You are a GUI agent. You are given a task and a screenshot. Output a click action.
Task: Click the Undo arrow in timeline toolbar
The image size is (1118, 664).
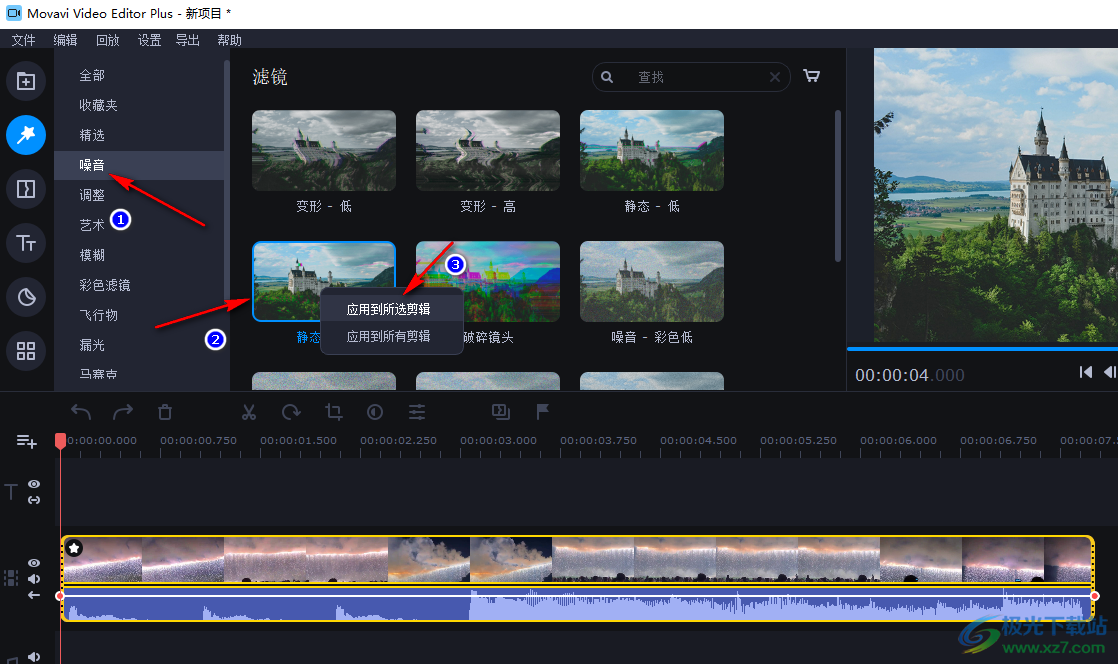pos(81,412)
